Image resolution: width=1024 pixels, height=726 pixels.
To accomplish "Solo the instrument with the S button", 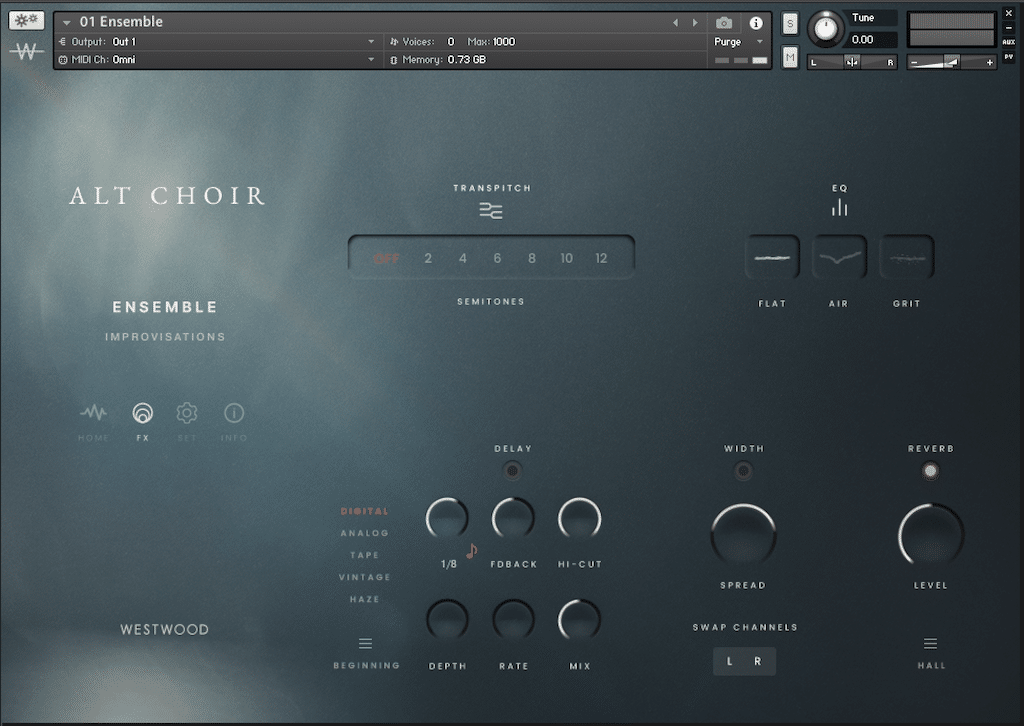I will [790, 24].
